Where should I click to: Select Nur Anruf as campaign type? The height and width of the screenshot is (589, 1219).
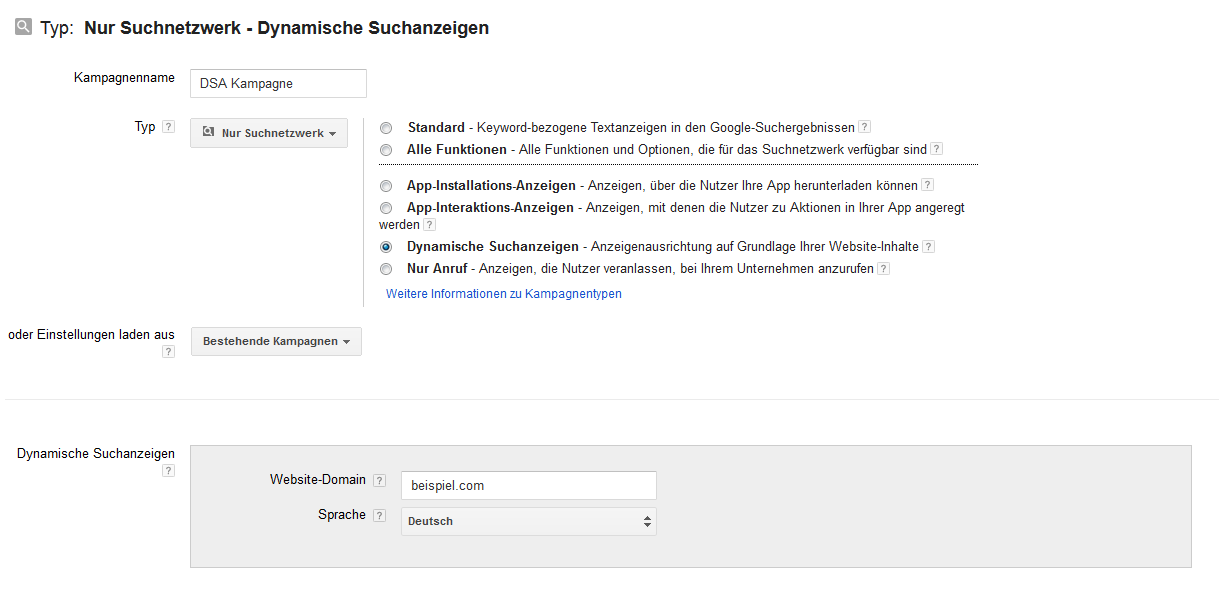click(x=386, y=268)
